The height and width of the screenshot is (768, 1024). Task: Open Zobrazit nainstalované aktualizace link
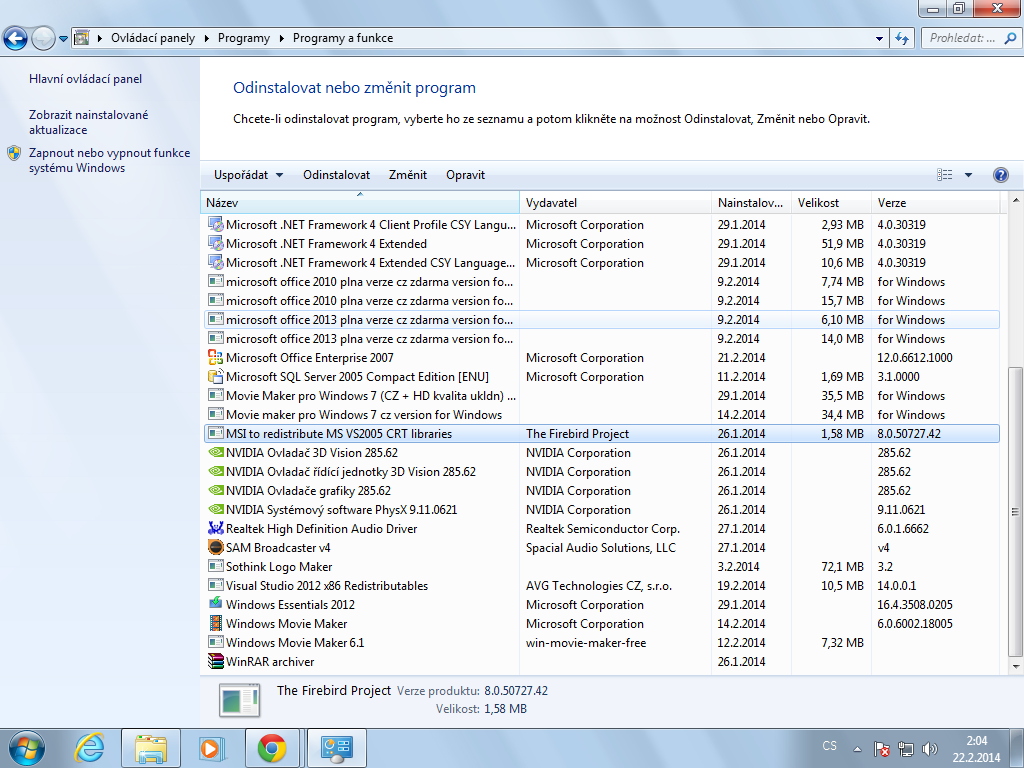point(89,122)
